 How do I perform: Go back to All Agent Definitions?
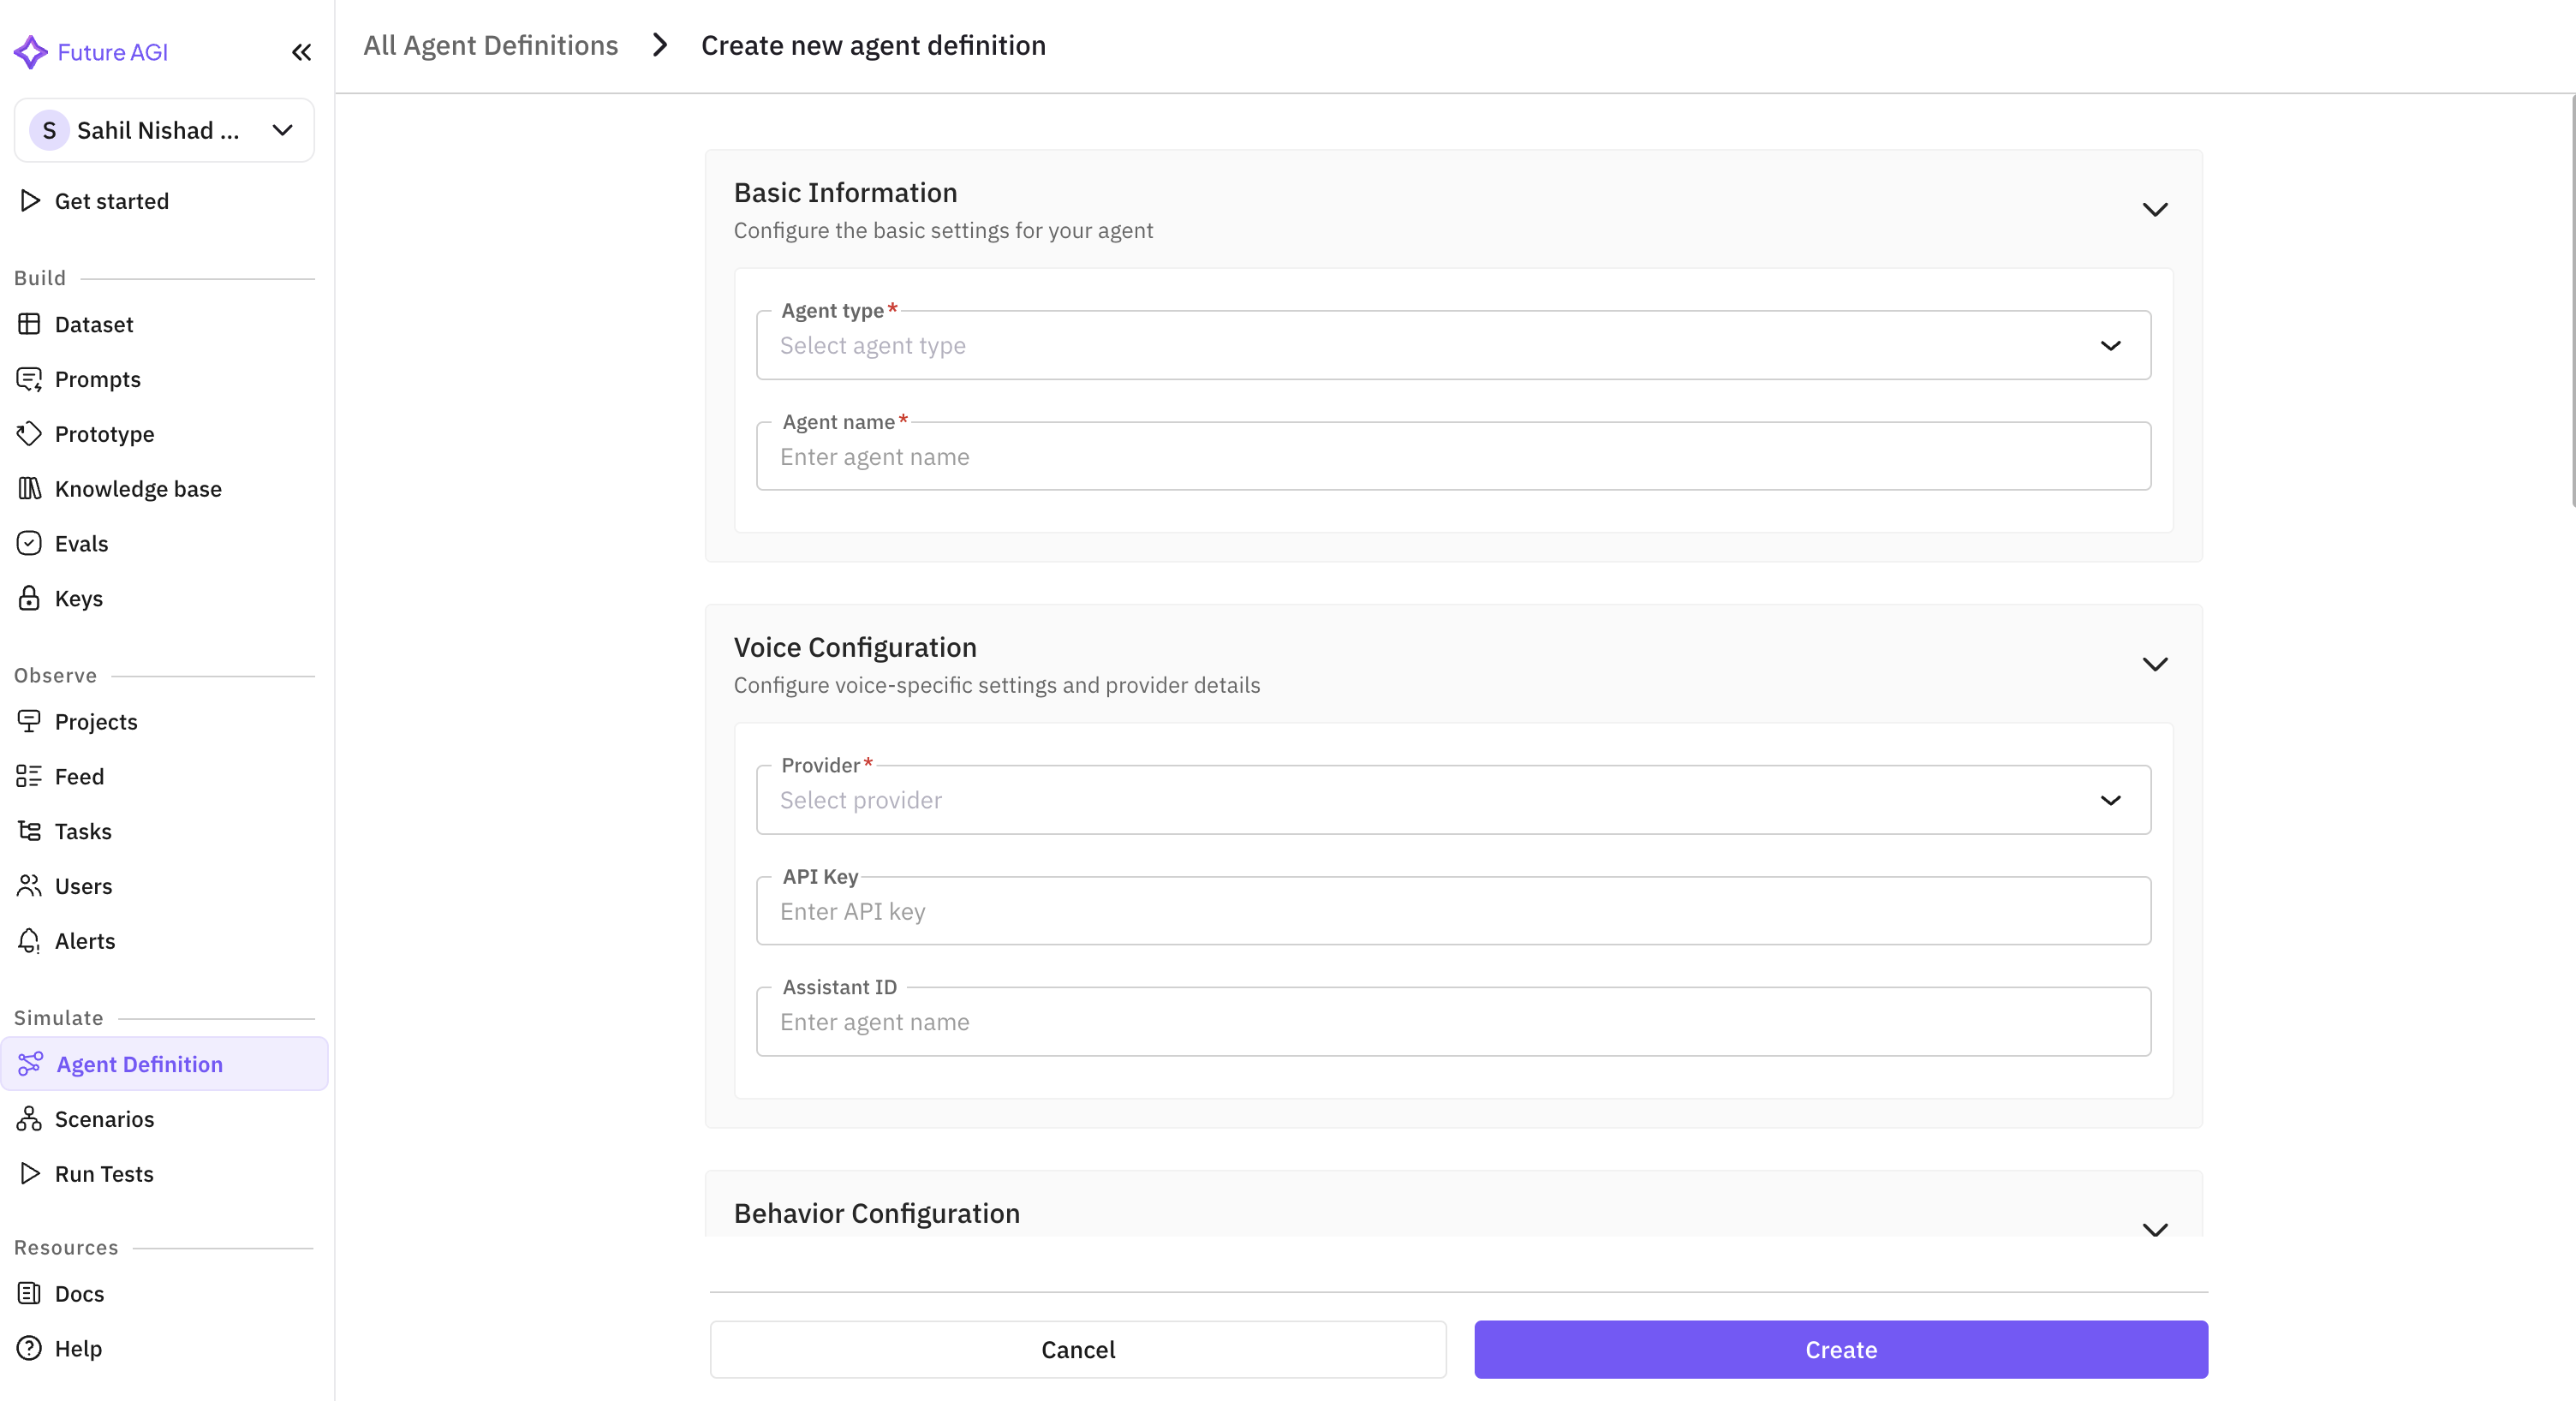490,46
